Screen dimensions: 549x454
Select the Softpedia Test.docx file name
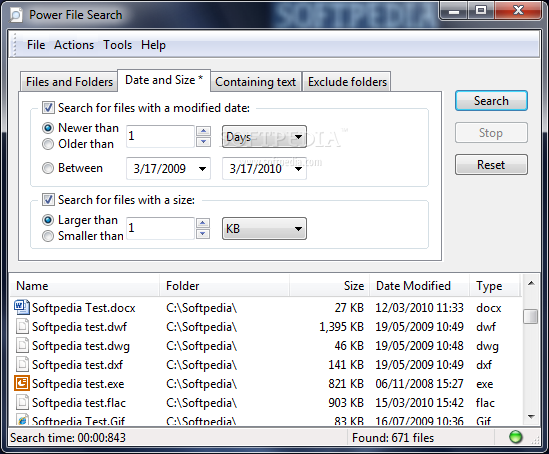84,308
